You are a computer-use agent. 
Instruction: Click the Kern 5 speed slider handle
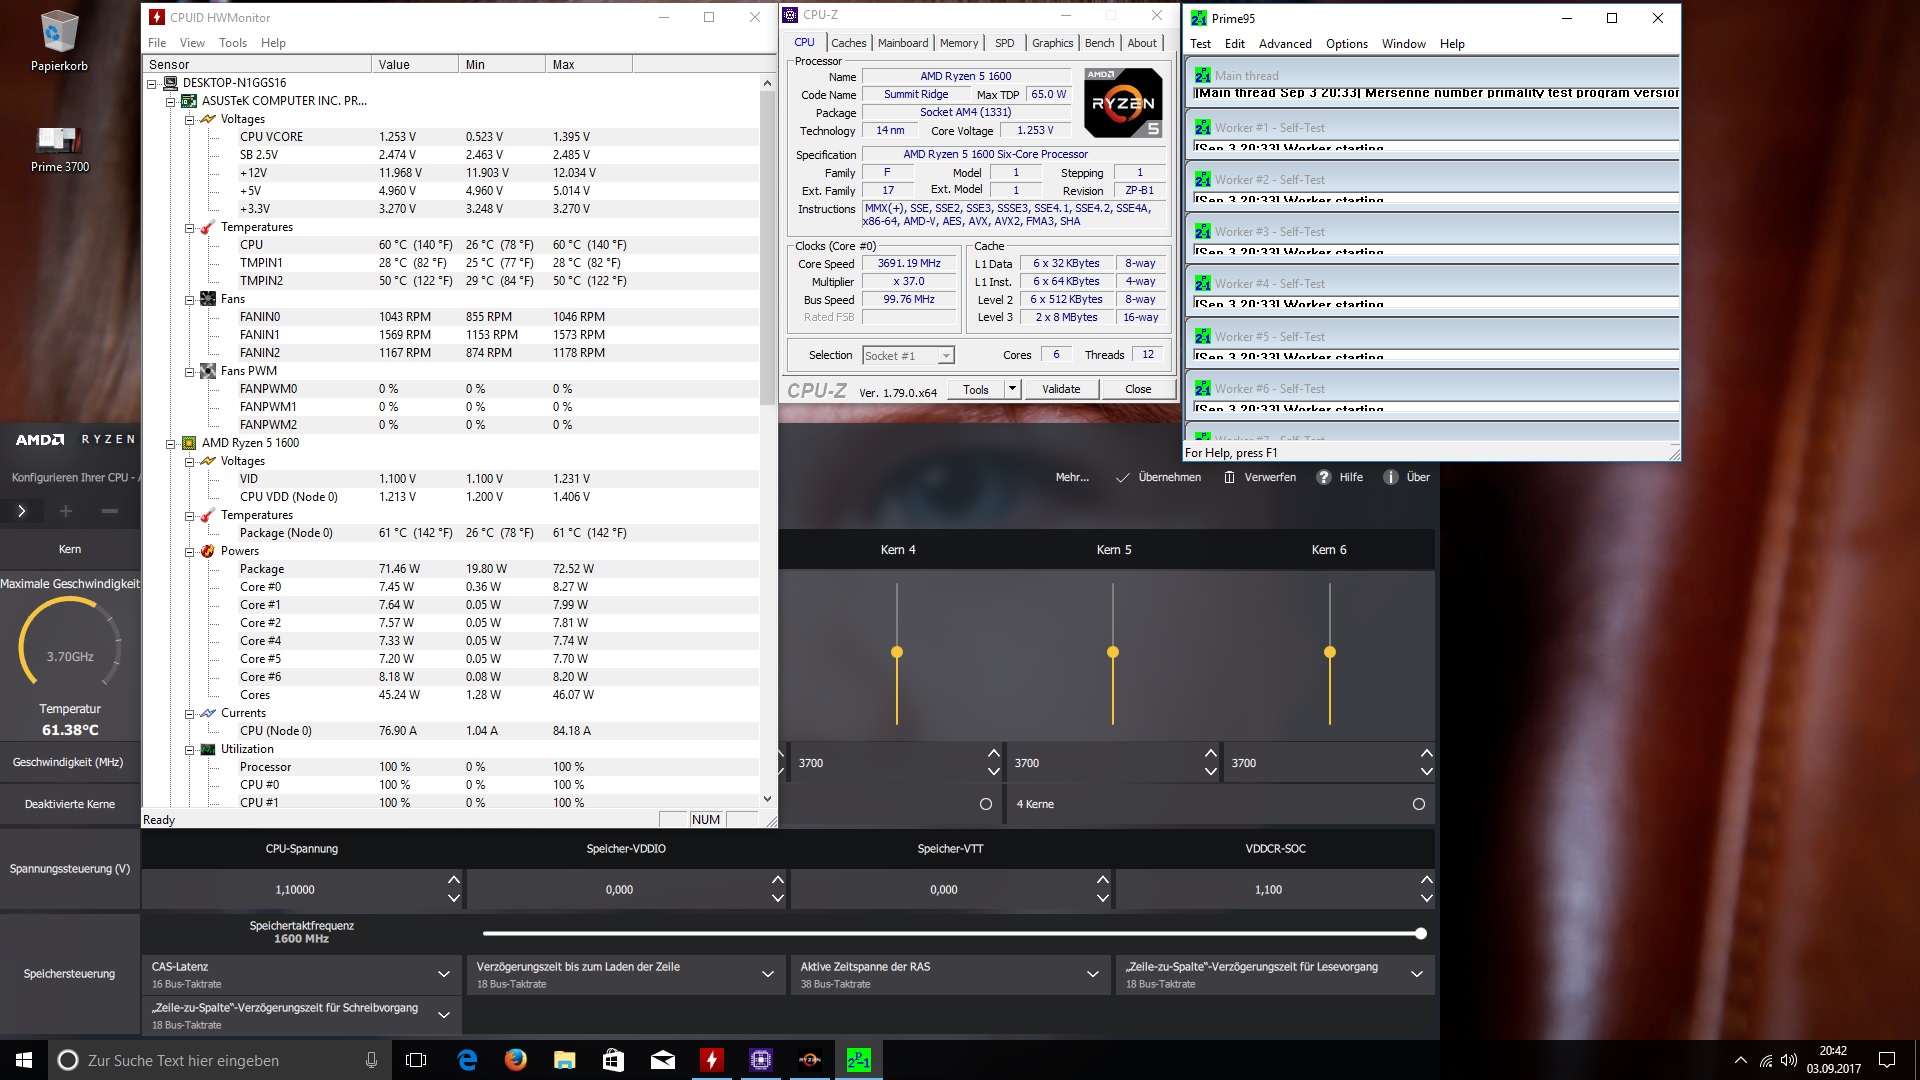1113,652
